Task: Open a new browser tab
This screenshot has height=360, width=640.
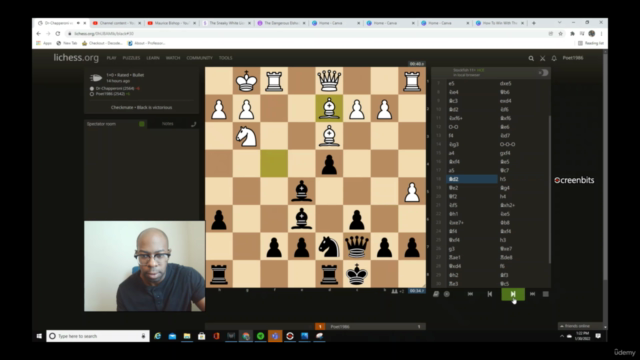Action: pyautogui.click(x=533, y=23)
